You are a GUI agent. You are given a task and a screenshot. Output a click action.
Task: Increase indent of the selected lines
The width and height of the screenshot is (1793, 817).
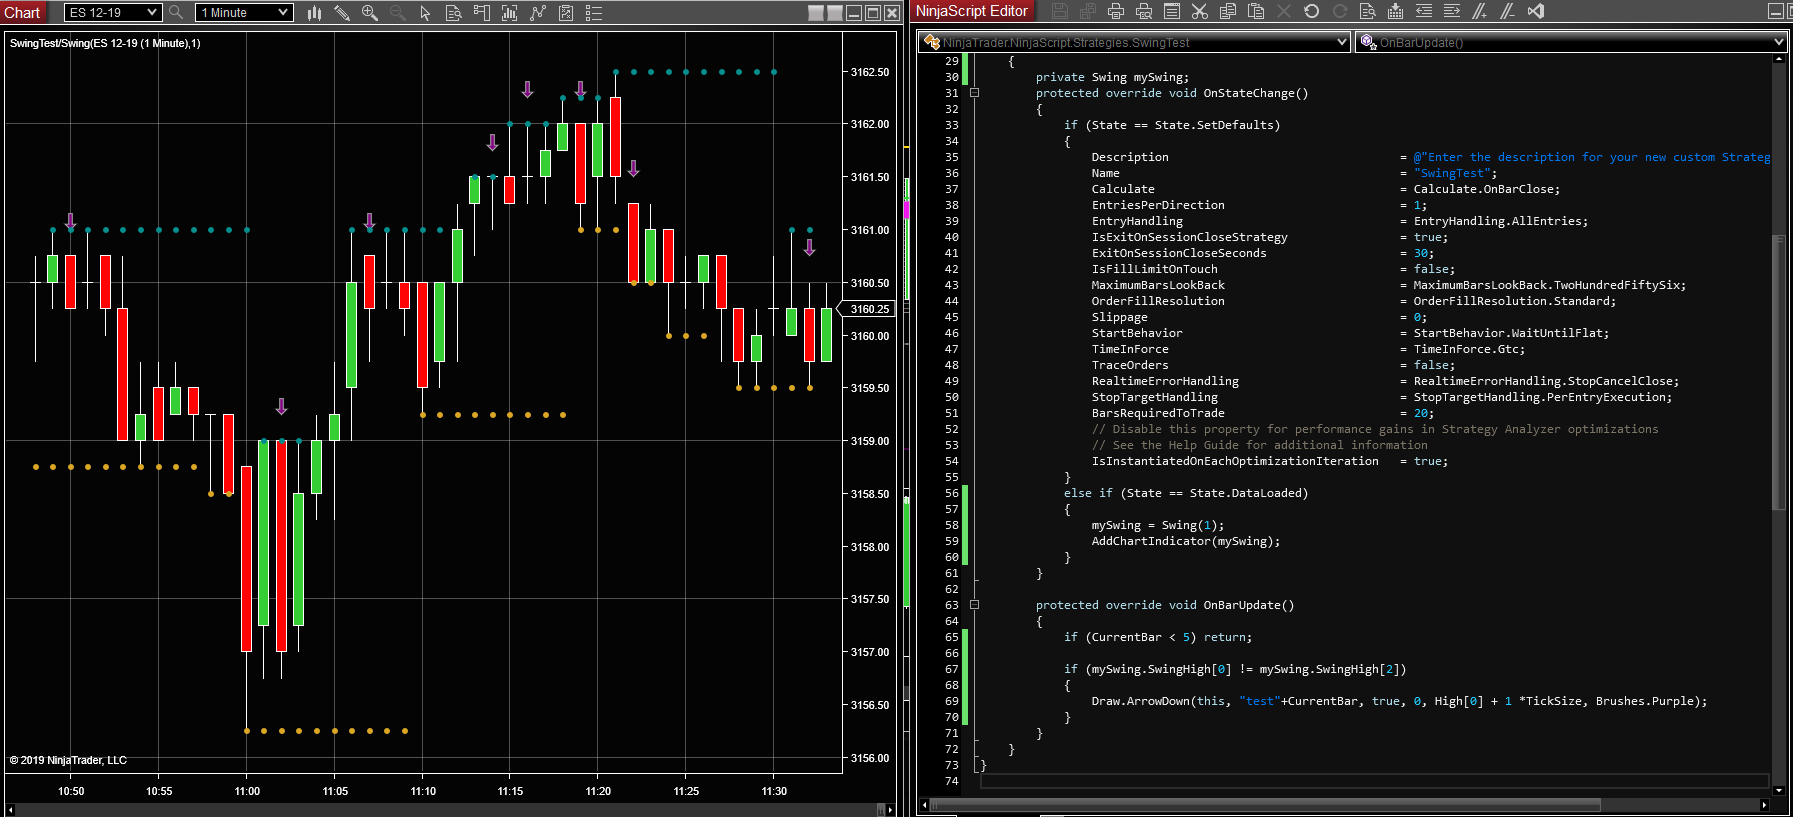point(1452,11)
